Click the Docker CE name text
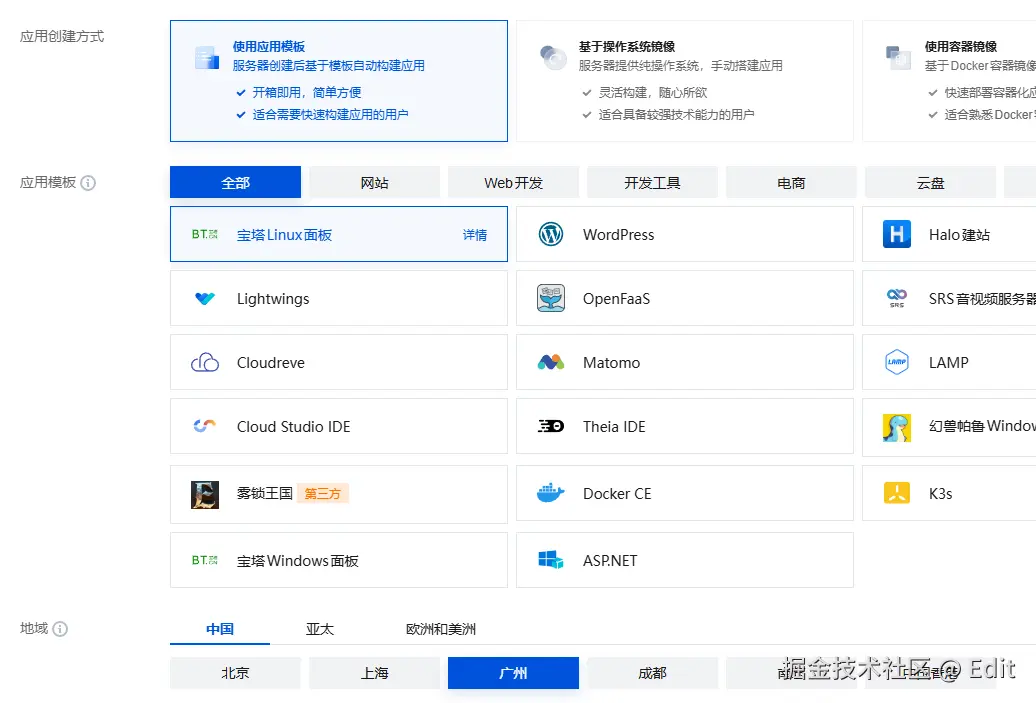This screenshot has height=703, width=1036. pos(617,494)
